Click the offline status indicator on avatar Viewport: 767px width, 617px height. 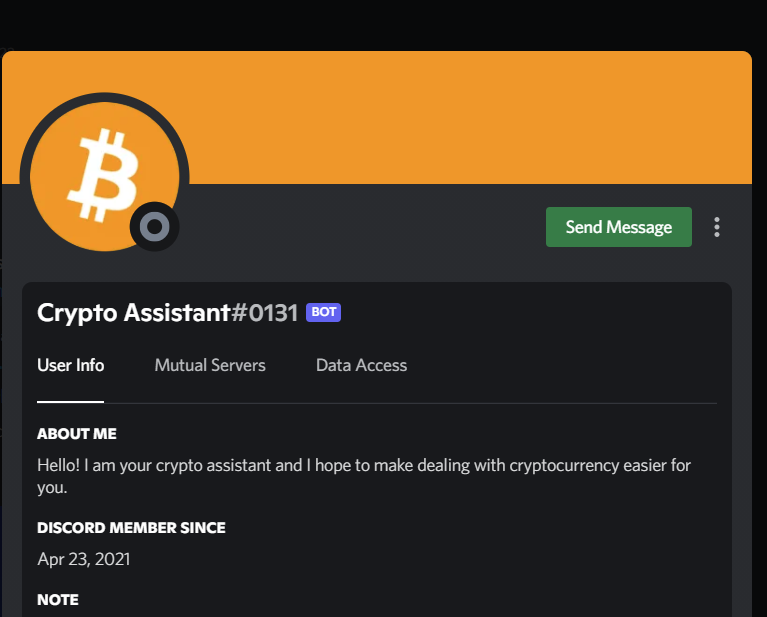point(155,228)
